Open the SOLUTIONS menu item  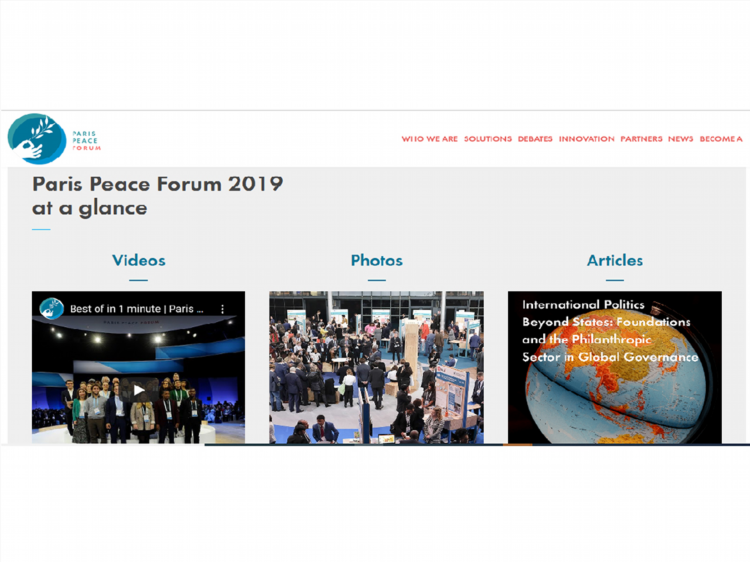(488, 139)
